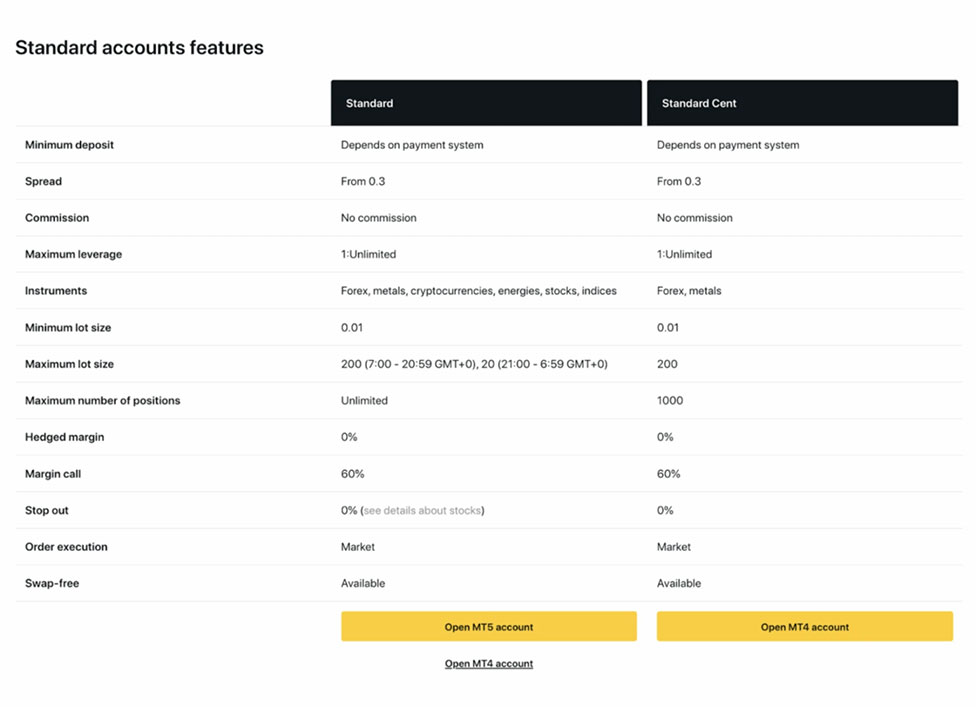Open the see details about stocks link
Image resolution: width=976 pixels, height=707 pixels.
pos(422,511)
